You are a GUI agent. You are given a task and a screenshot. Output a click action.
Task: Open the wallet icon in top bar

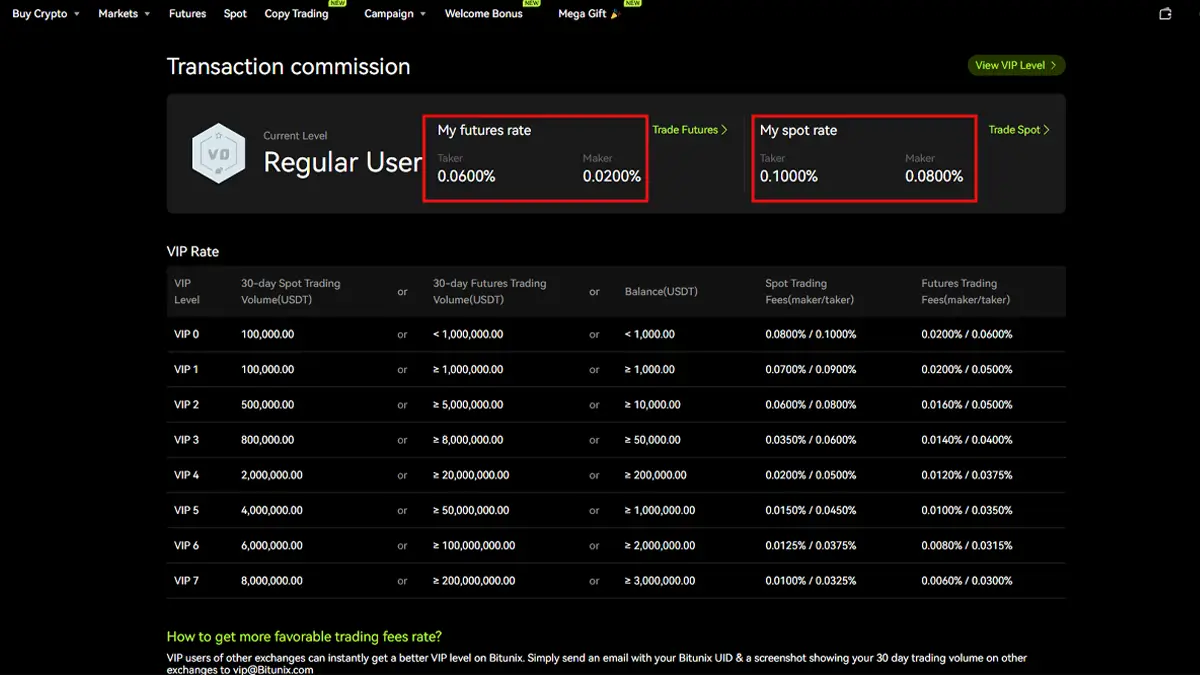[1165, 14]
